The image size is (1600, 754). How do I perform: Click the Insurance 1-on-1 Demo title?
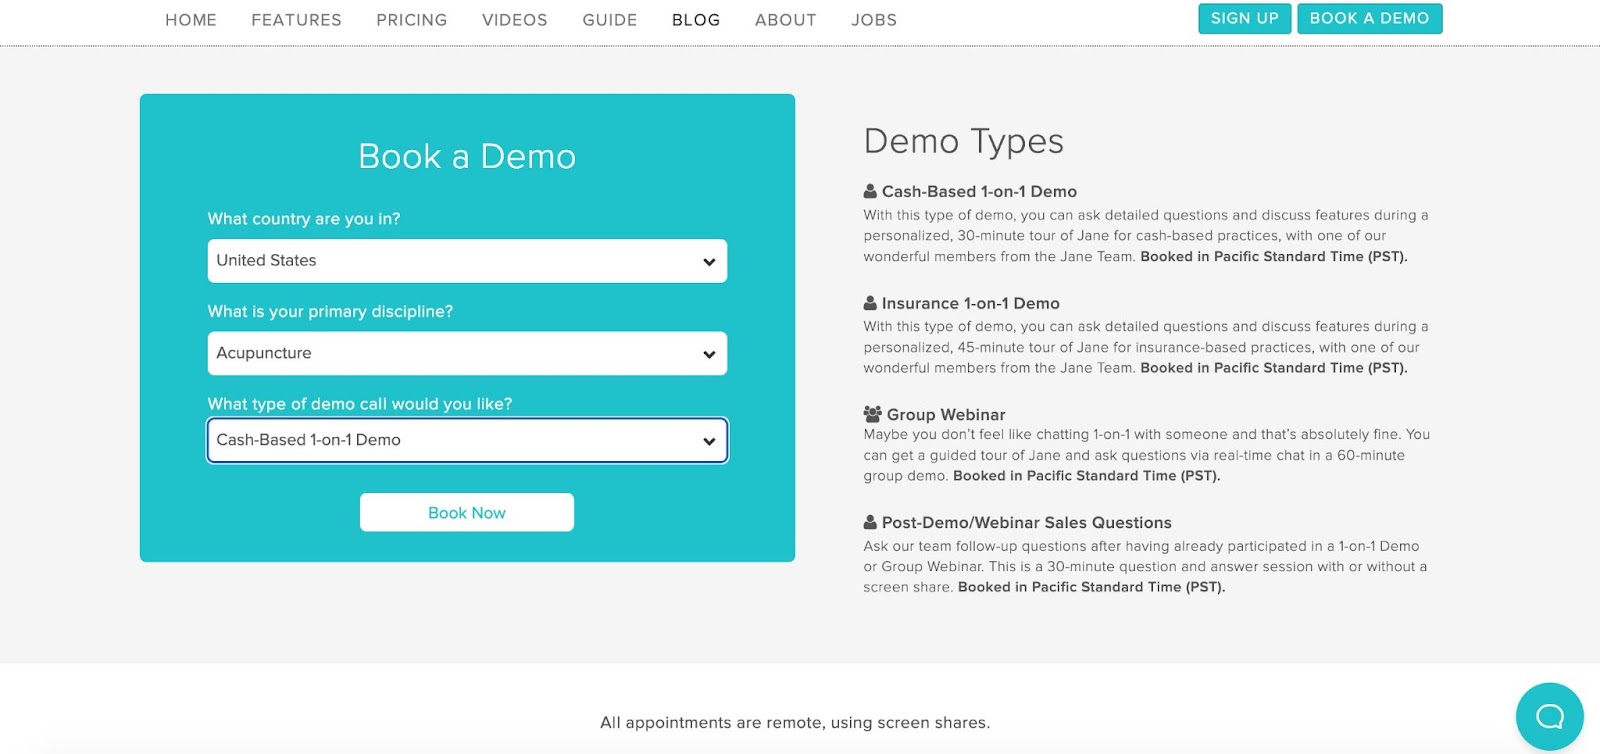coord(971,303)
